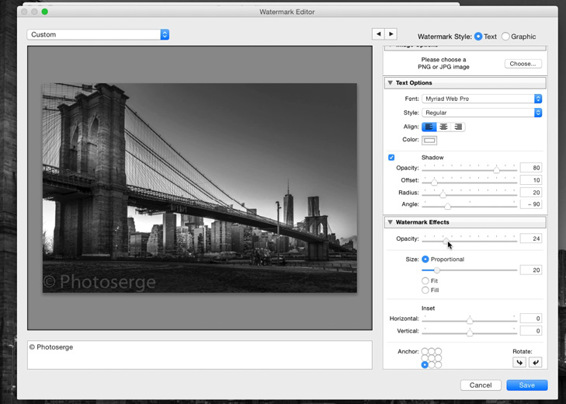The height and width of the screenshot is (404, 566).
Task: Adjust the Shadow Opacity slider
Action: [496, 169]
